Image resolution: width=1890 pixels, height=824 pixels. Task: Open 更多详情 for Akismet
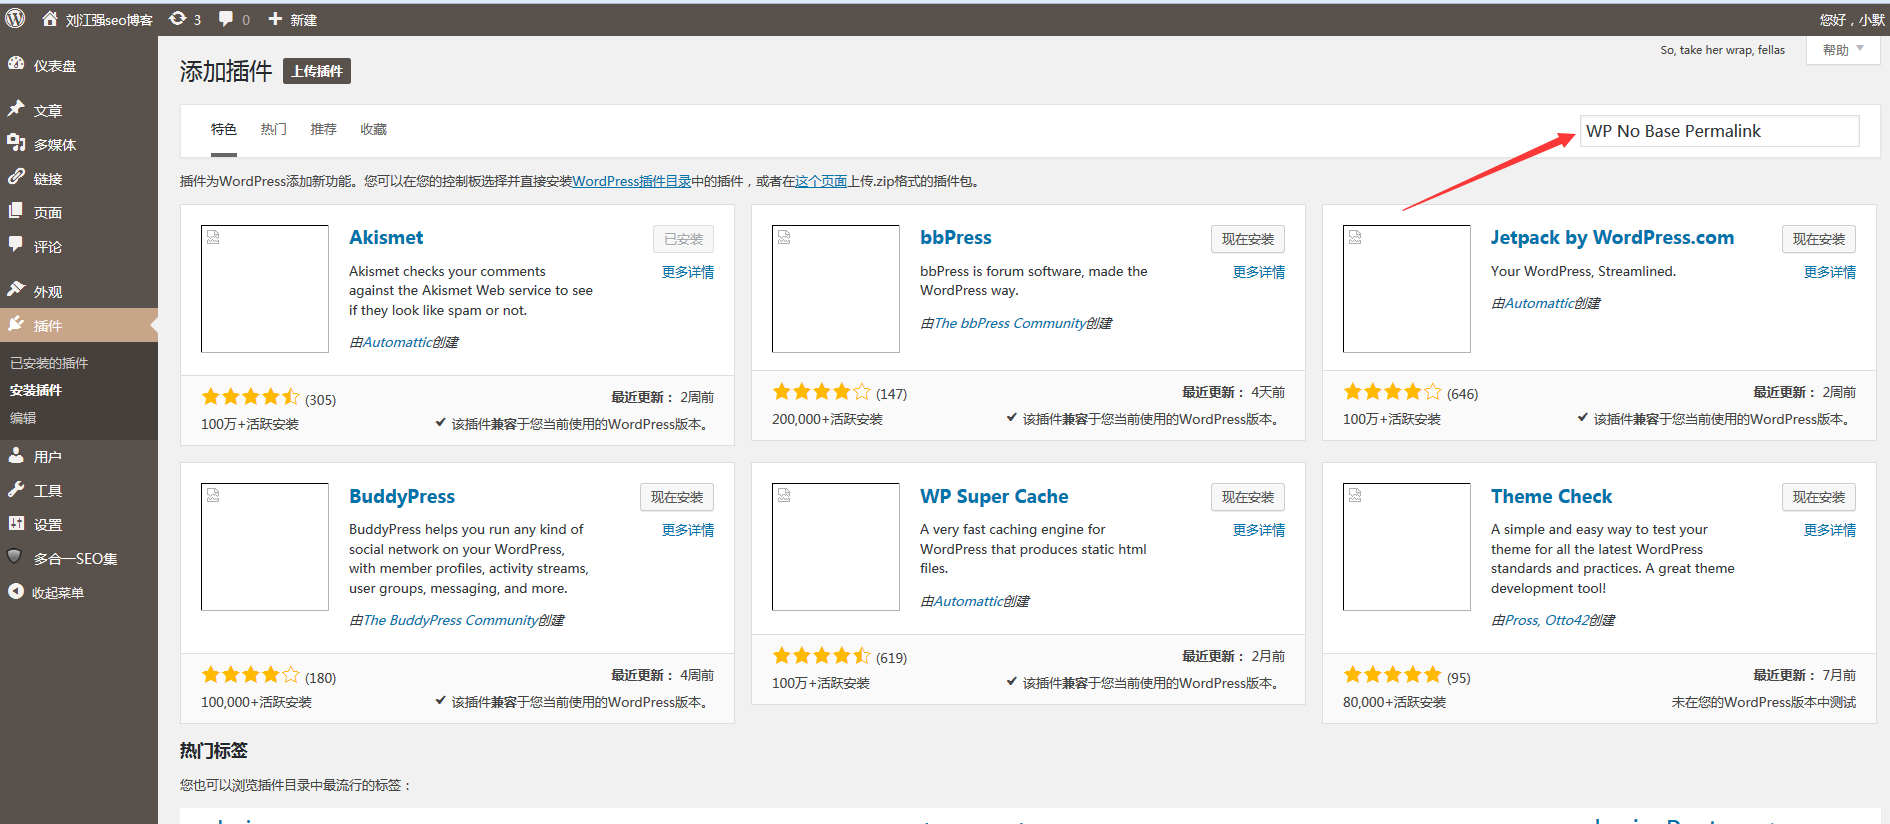pos(688,272)
